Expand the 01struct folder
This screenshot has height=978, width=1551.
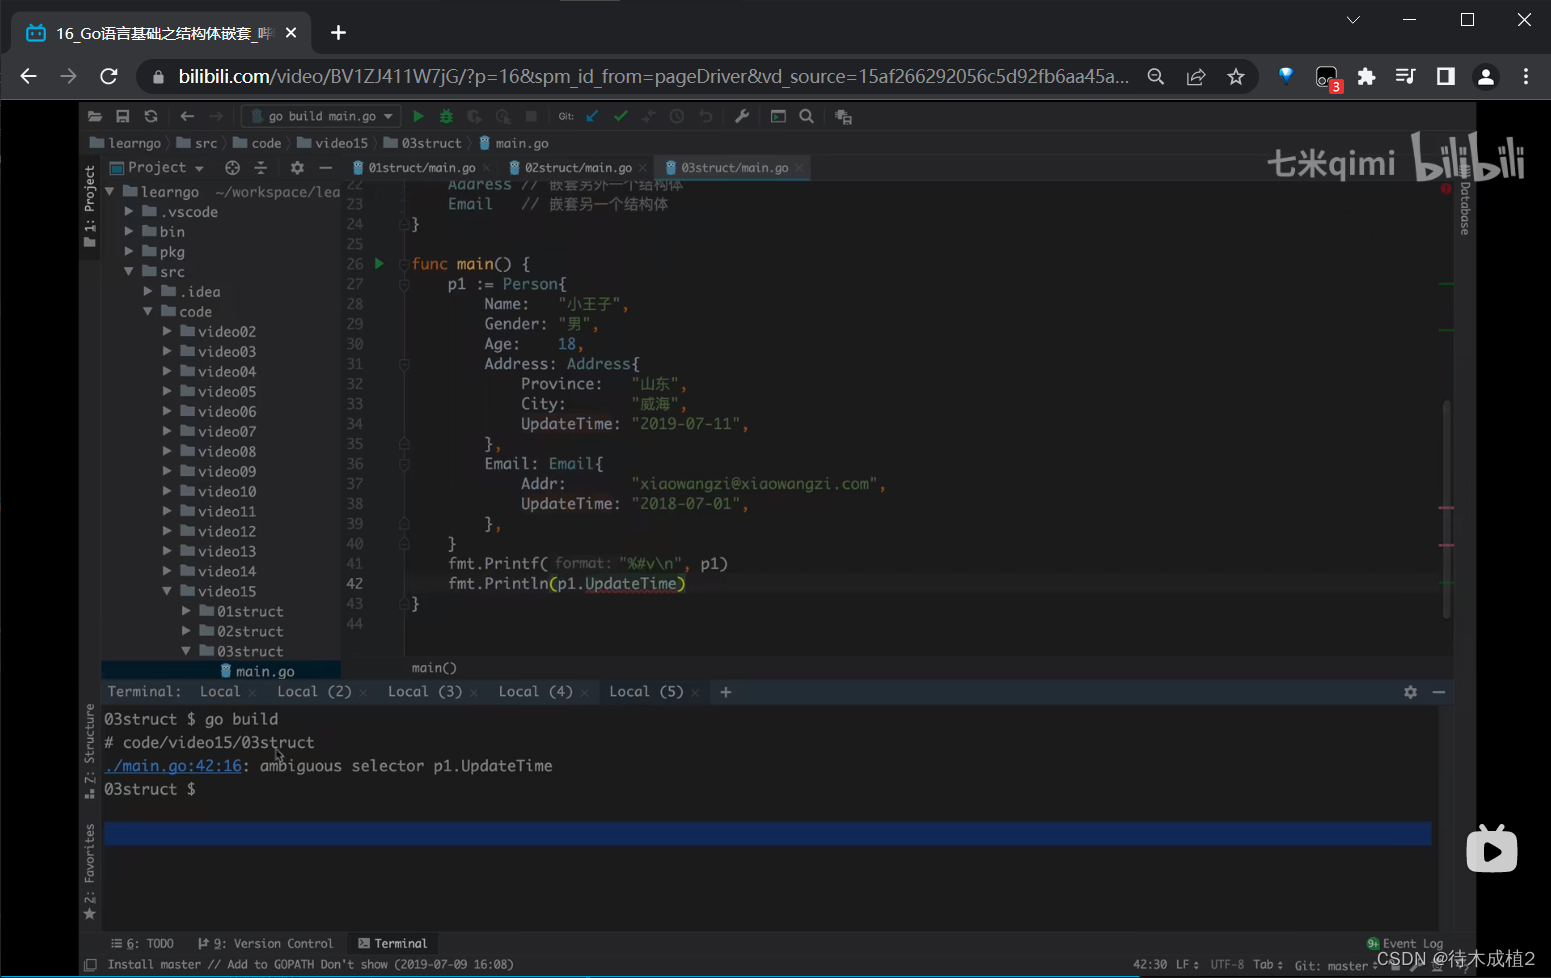(186, 612)
